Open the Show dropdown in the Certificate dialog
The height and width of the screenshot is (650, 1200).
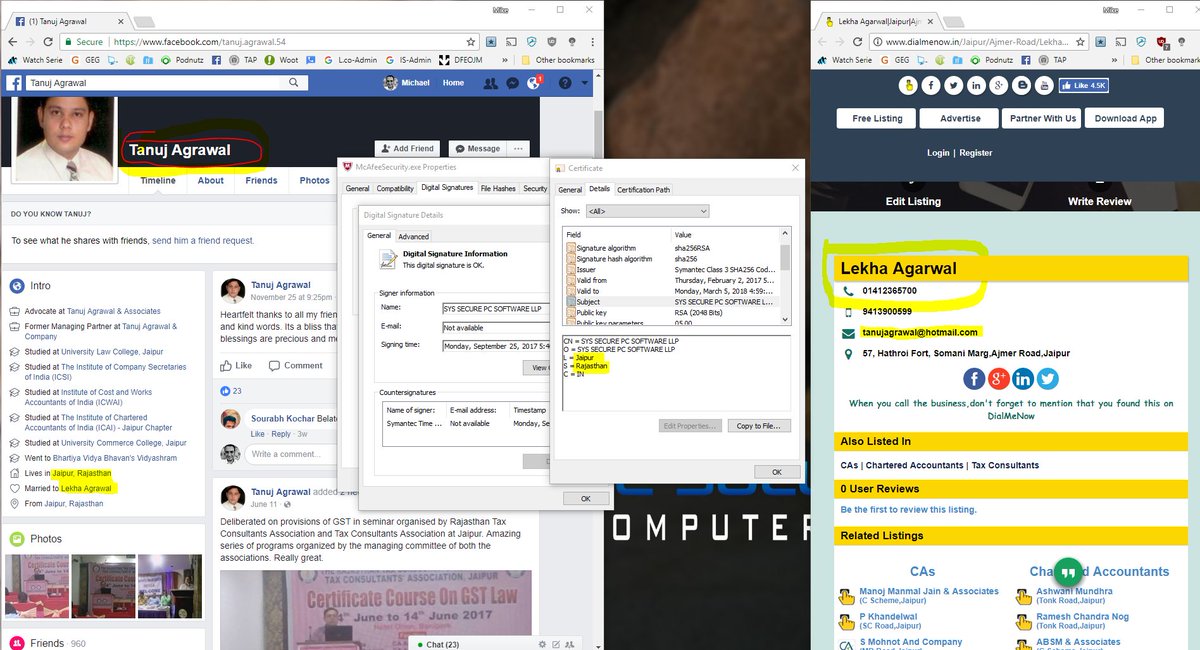(647, 211)
